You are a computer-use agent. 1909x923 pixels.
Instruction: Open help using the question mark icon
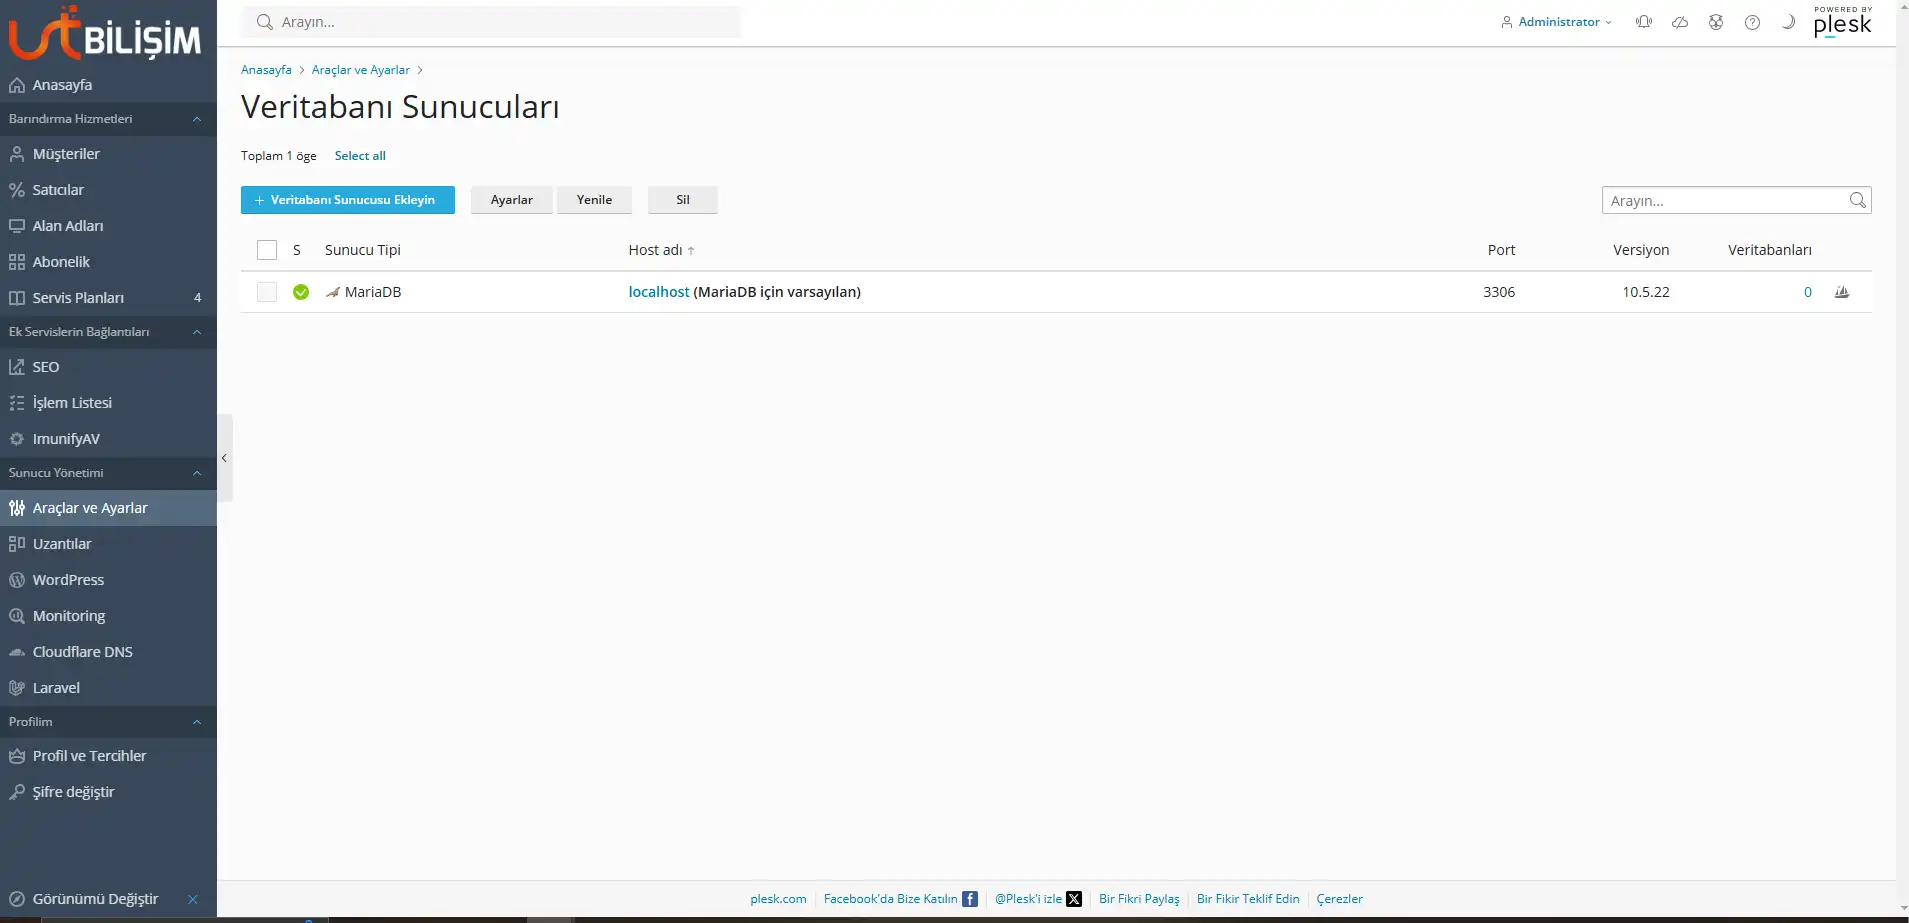coord(1752,21)
